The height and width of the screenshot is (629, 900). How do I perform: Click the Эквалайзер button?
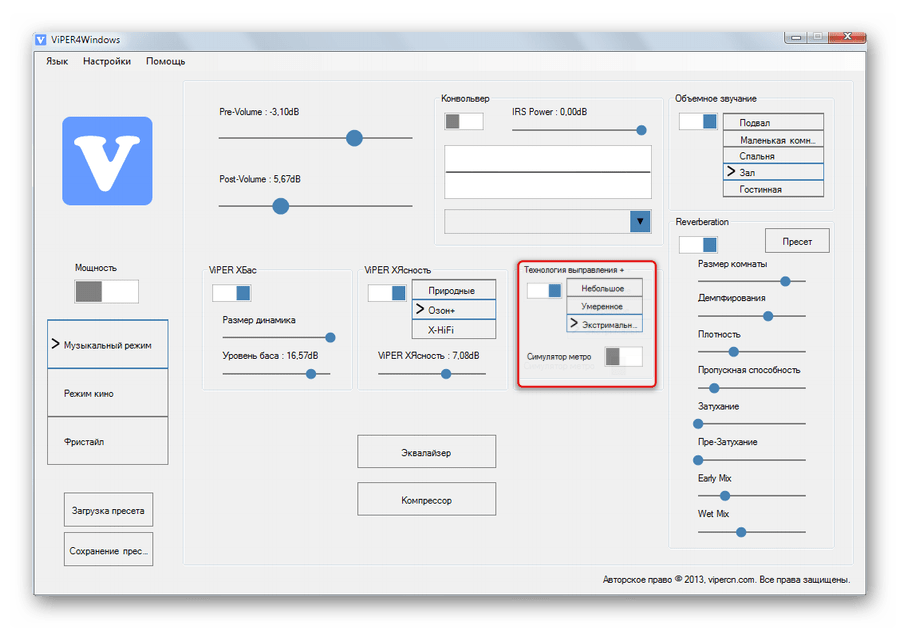point(426,452)
